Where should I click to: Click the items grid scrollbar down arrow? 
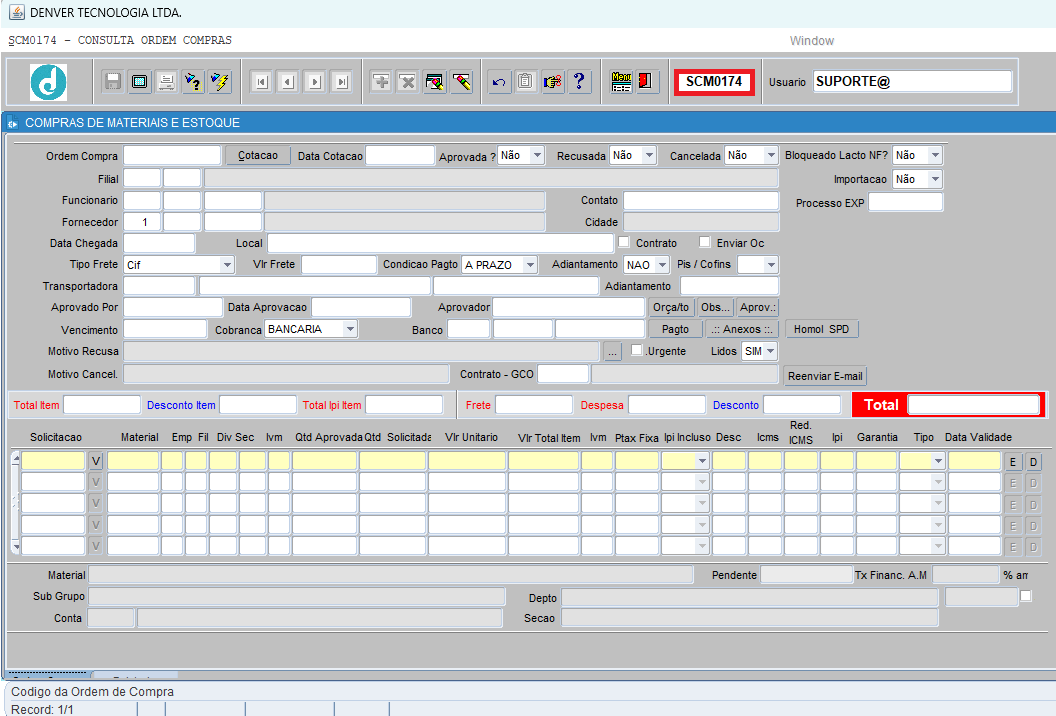(x=15, y=548)
